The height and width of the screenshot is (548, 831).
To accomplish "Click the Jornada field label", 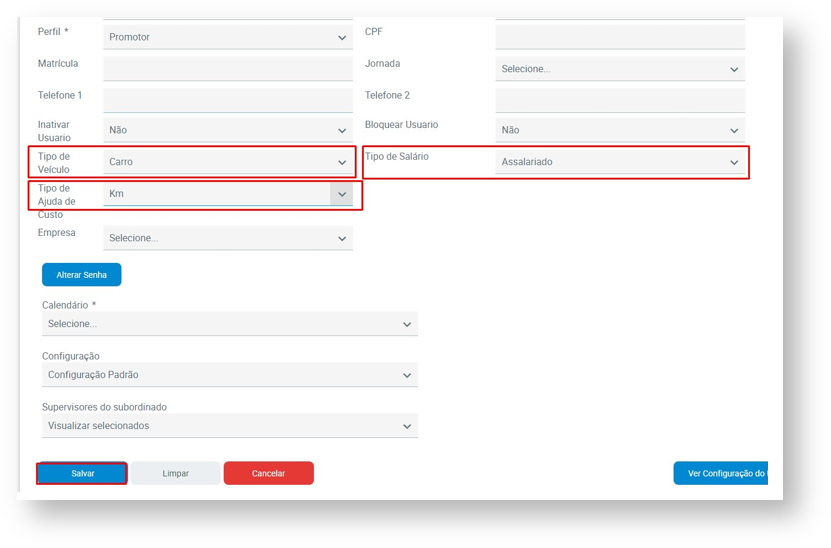I will (383, 64).
